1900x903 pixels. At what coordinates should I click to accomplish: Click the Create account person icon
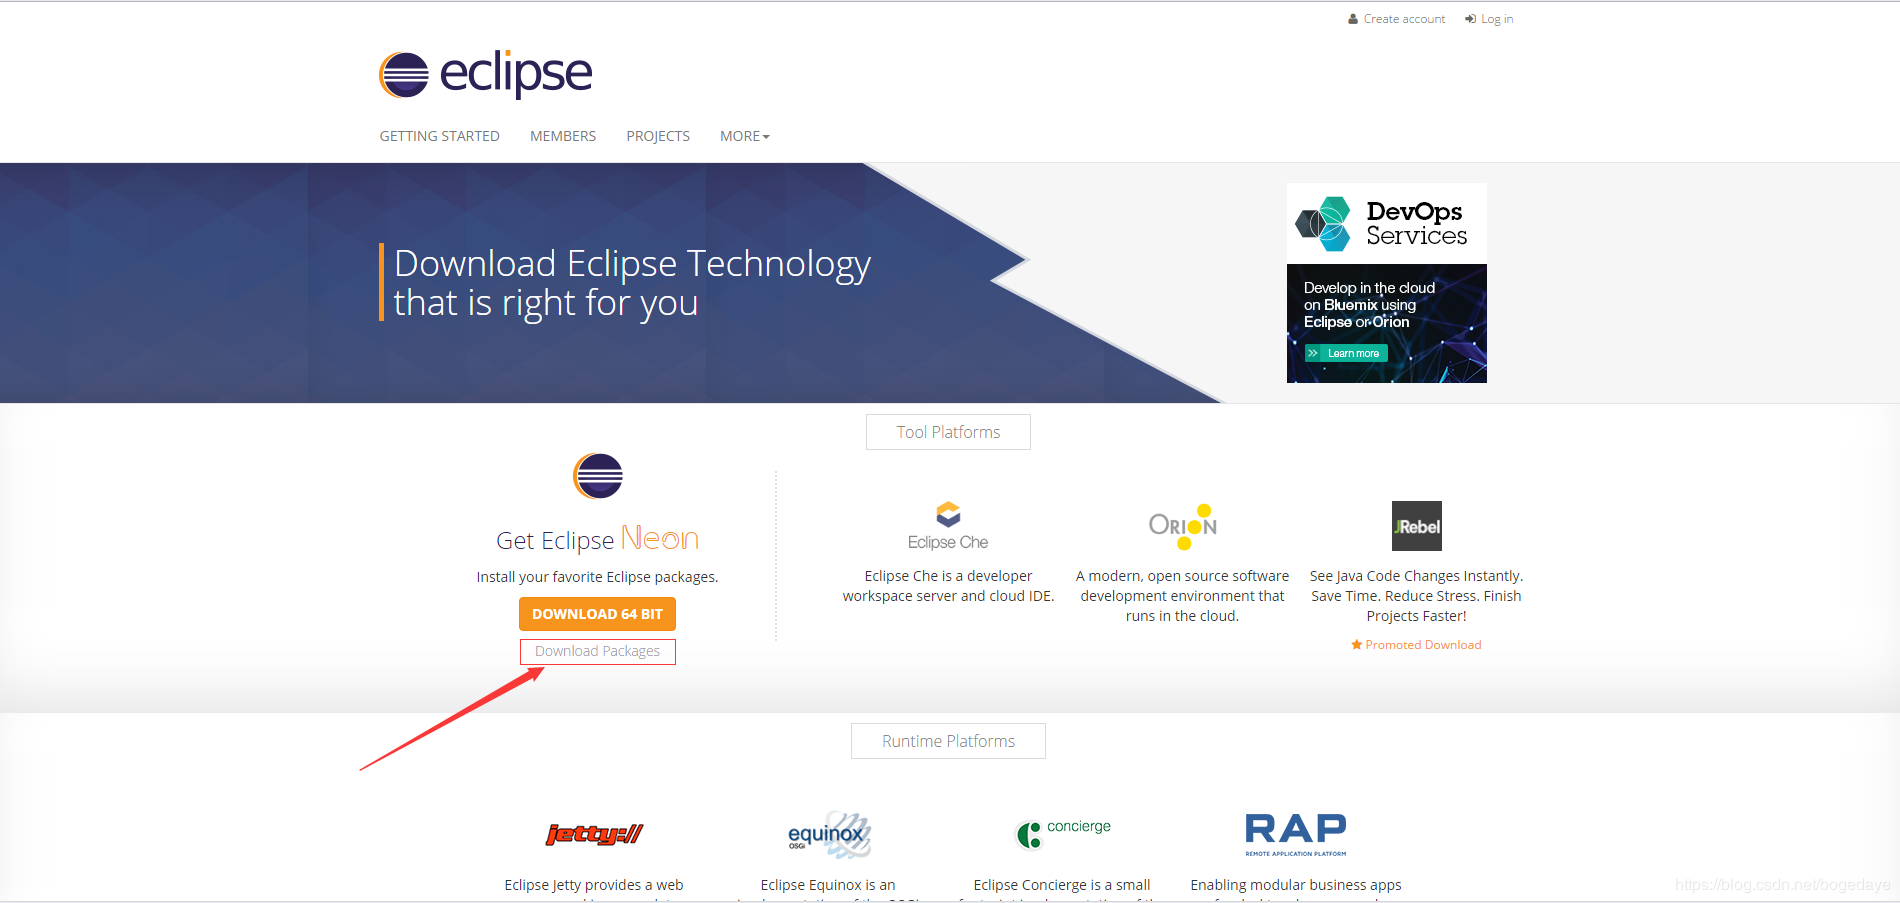click(1353, 19)
